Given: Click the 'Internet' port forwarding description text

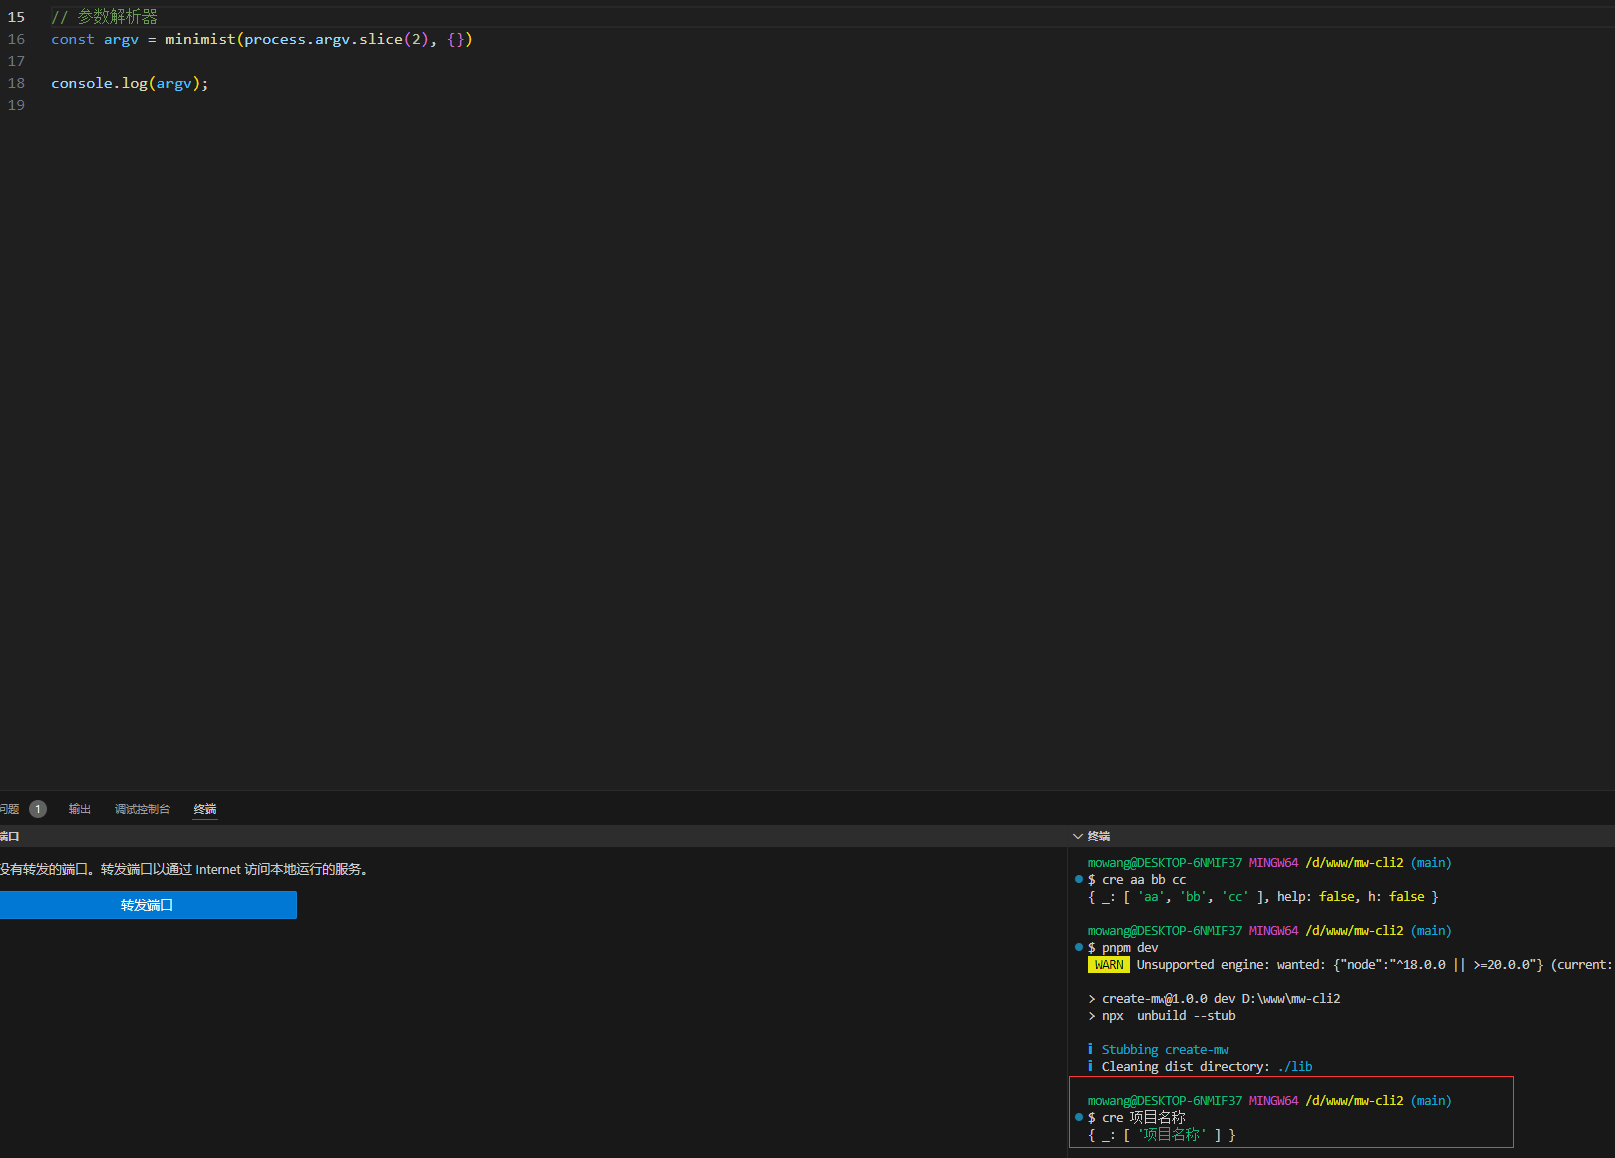Looking at the screenshot, I should 186,870.
